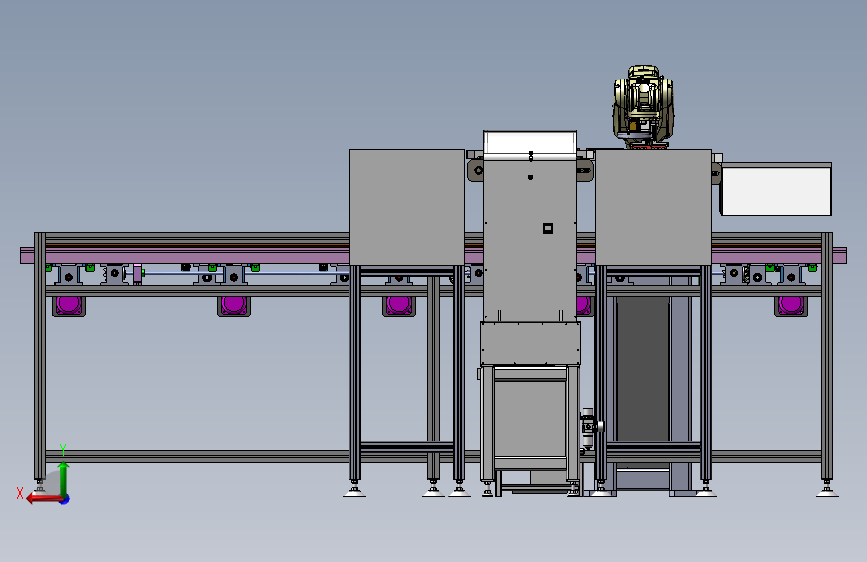Viewport: 867px width, 562px height.
Task: Select the right gray enclosure panel under the robot
Action: (653, 207)
